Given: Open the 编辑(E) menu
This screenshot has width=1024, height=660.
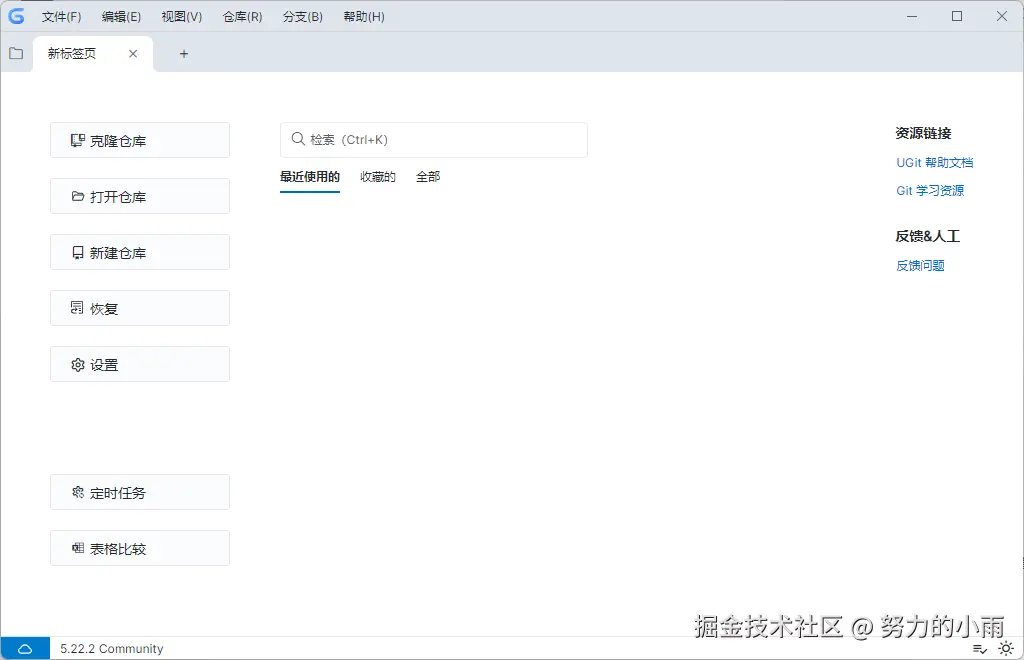Looking at the screenshot, I should (121, 17).
